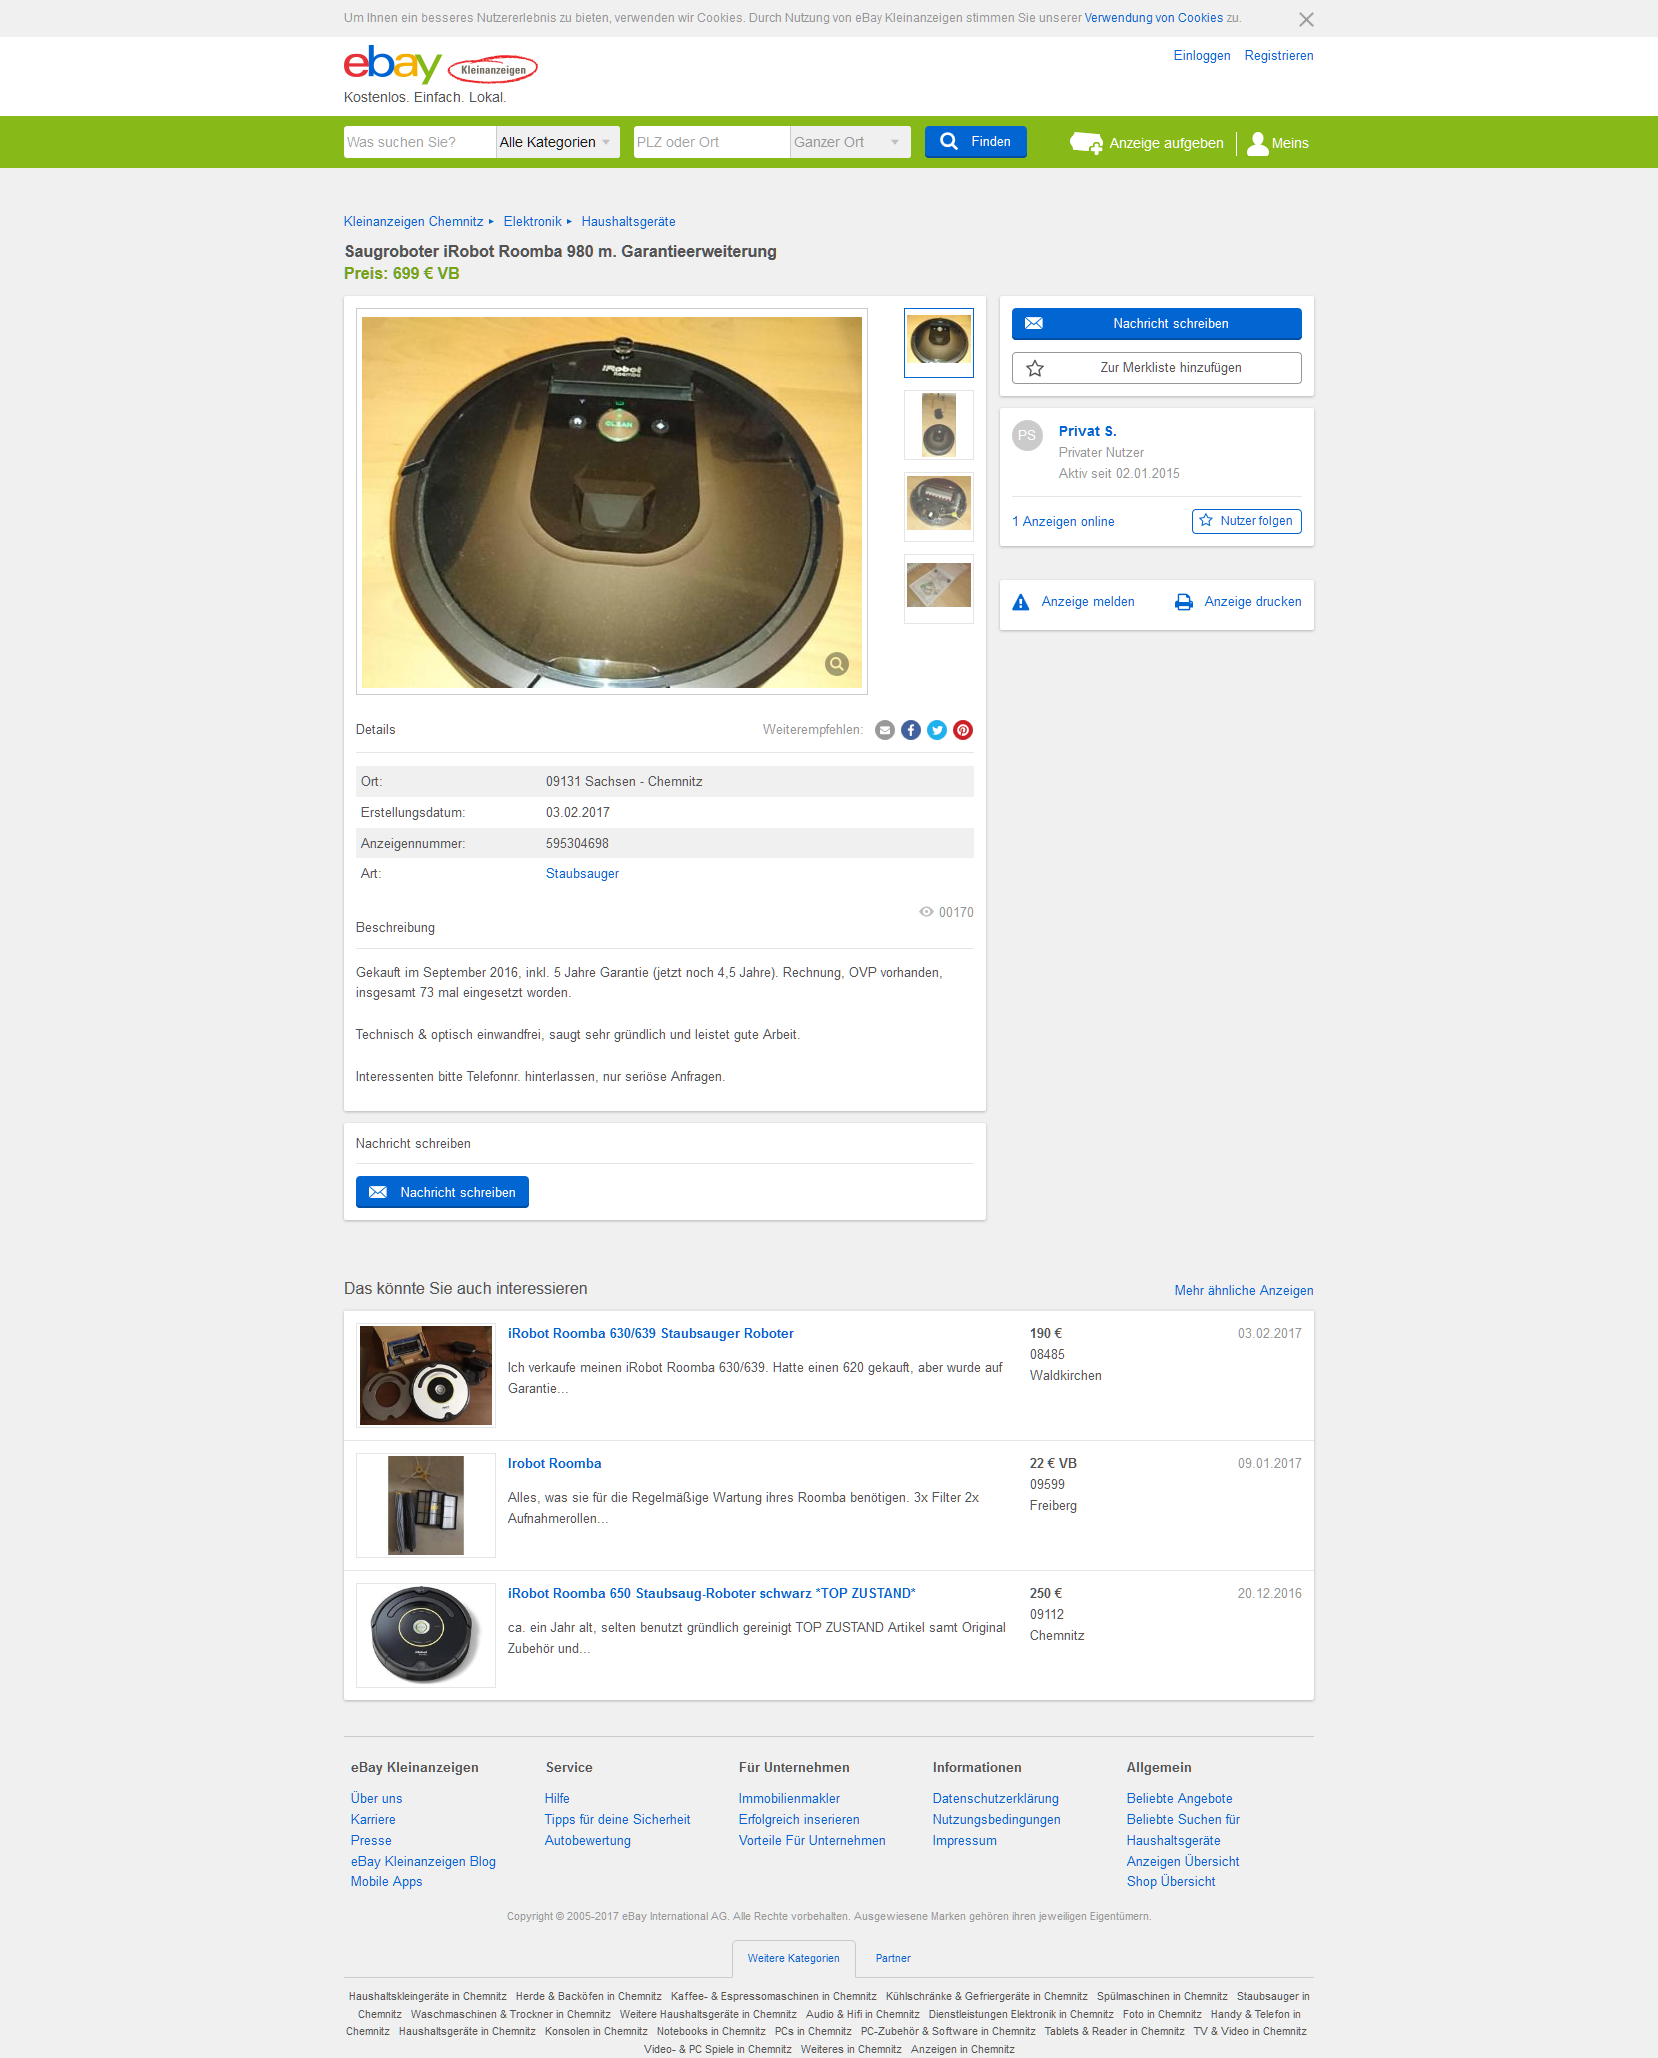The width and height of the screenshot is (1658, 2058).
Task: Share listing on Twitter
Action: coord(937,730)
